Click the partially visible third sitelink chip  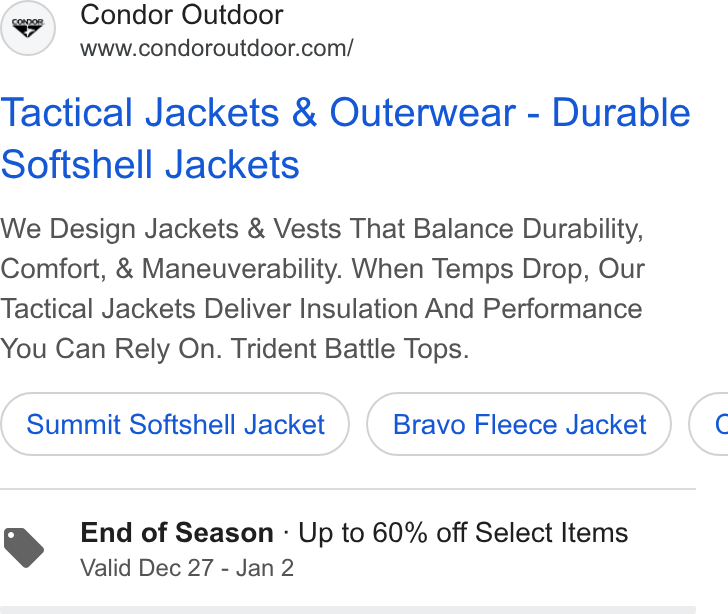[x=709, y=424]
